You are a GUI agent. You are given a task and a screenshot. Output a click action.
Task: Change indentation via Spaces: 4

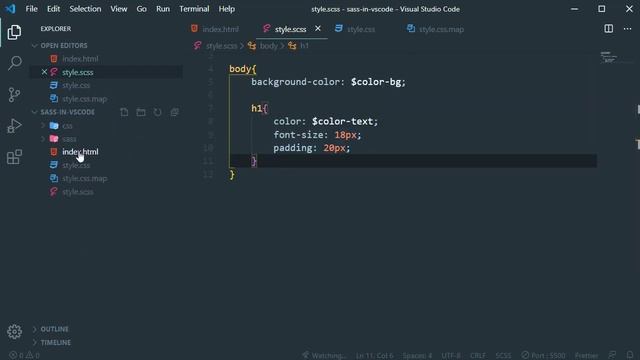pyautogui.click(x=417, y=356)
